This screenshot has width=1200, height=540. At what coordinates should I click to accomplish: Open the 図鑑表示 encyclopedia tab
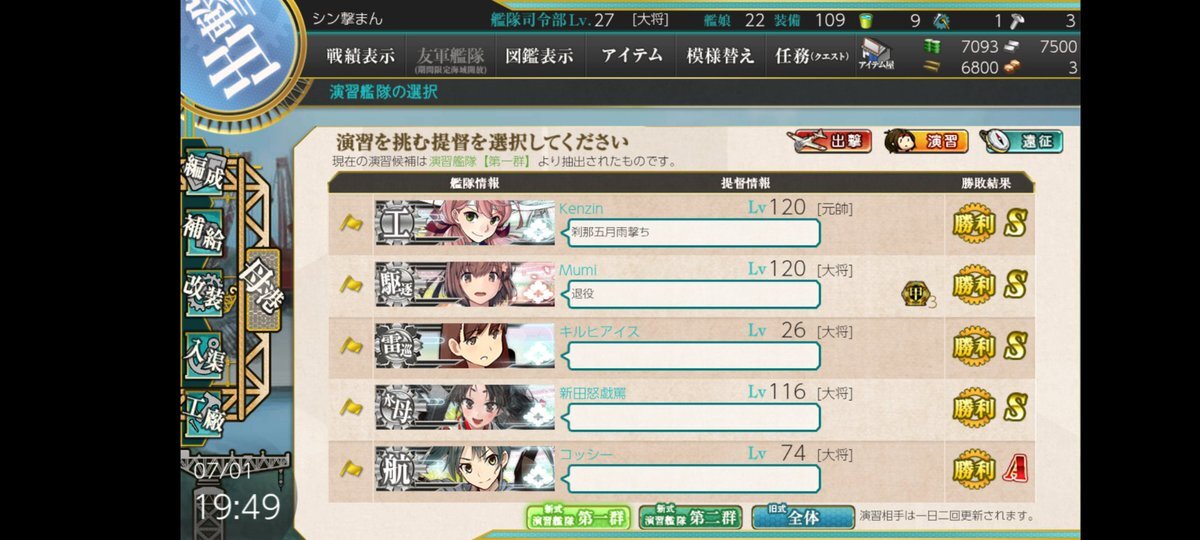point(540,57)
